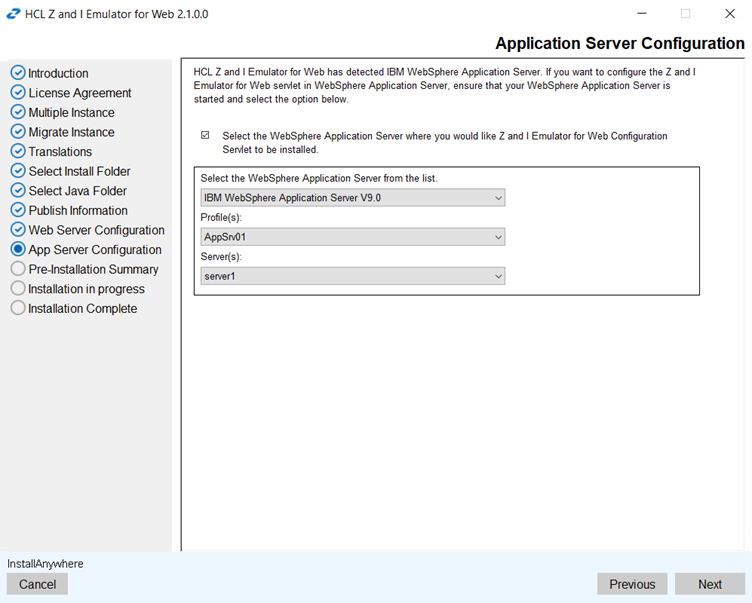
Task: Click the Installation in progress step icon
Action: 18,288
